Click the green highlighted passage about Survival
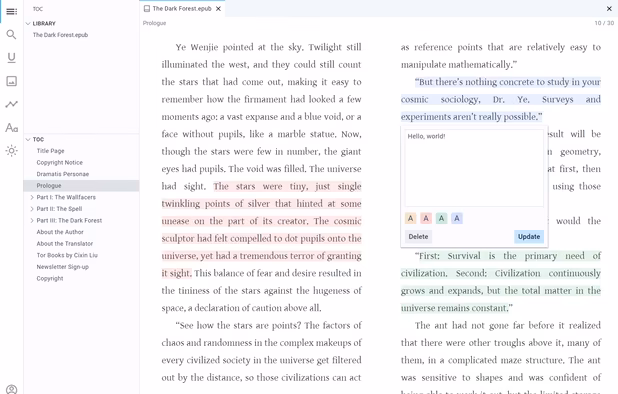Viewport: 618px width, 394px height. [501, 282]
